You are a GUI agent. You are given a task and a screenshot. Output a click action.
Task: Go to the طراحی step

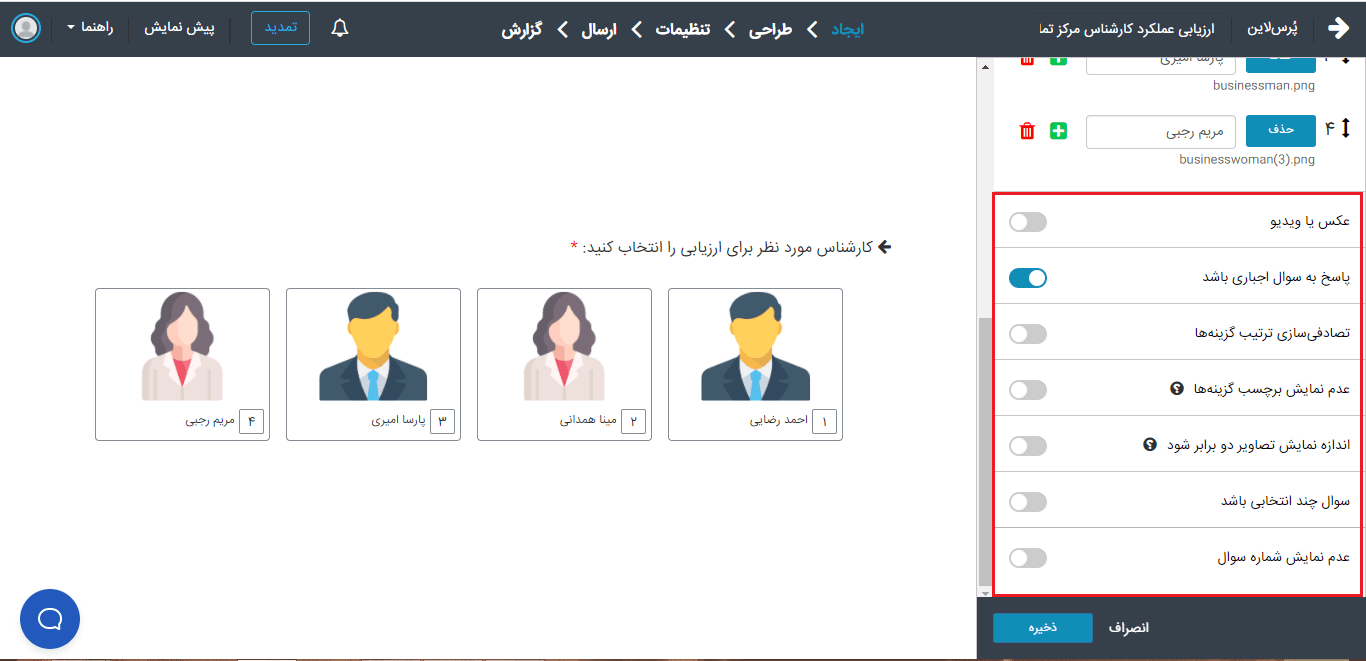[x=770, y=29]
